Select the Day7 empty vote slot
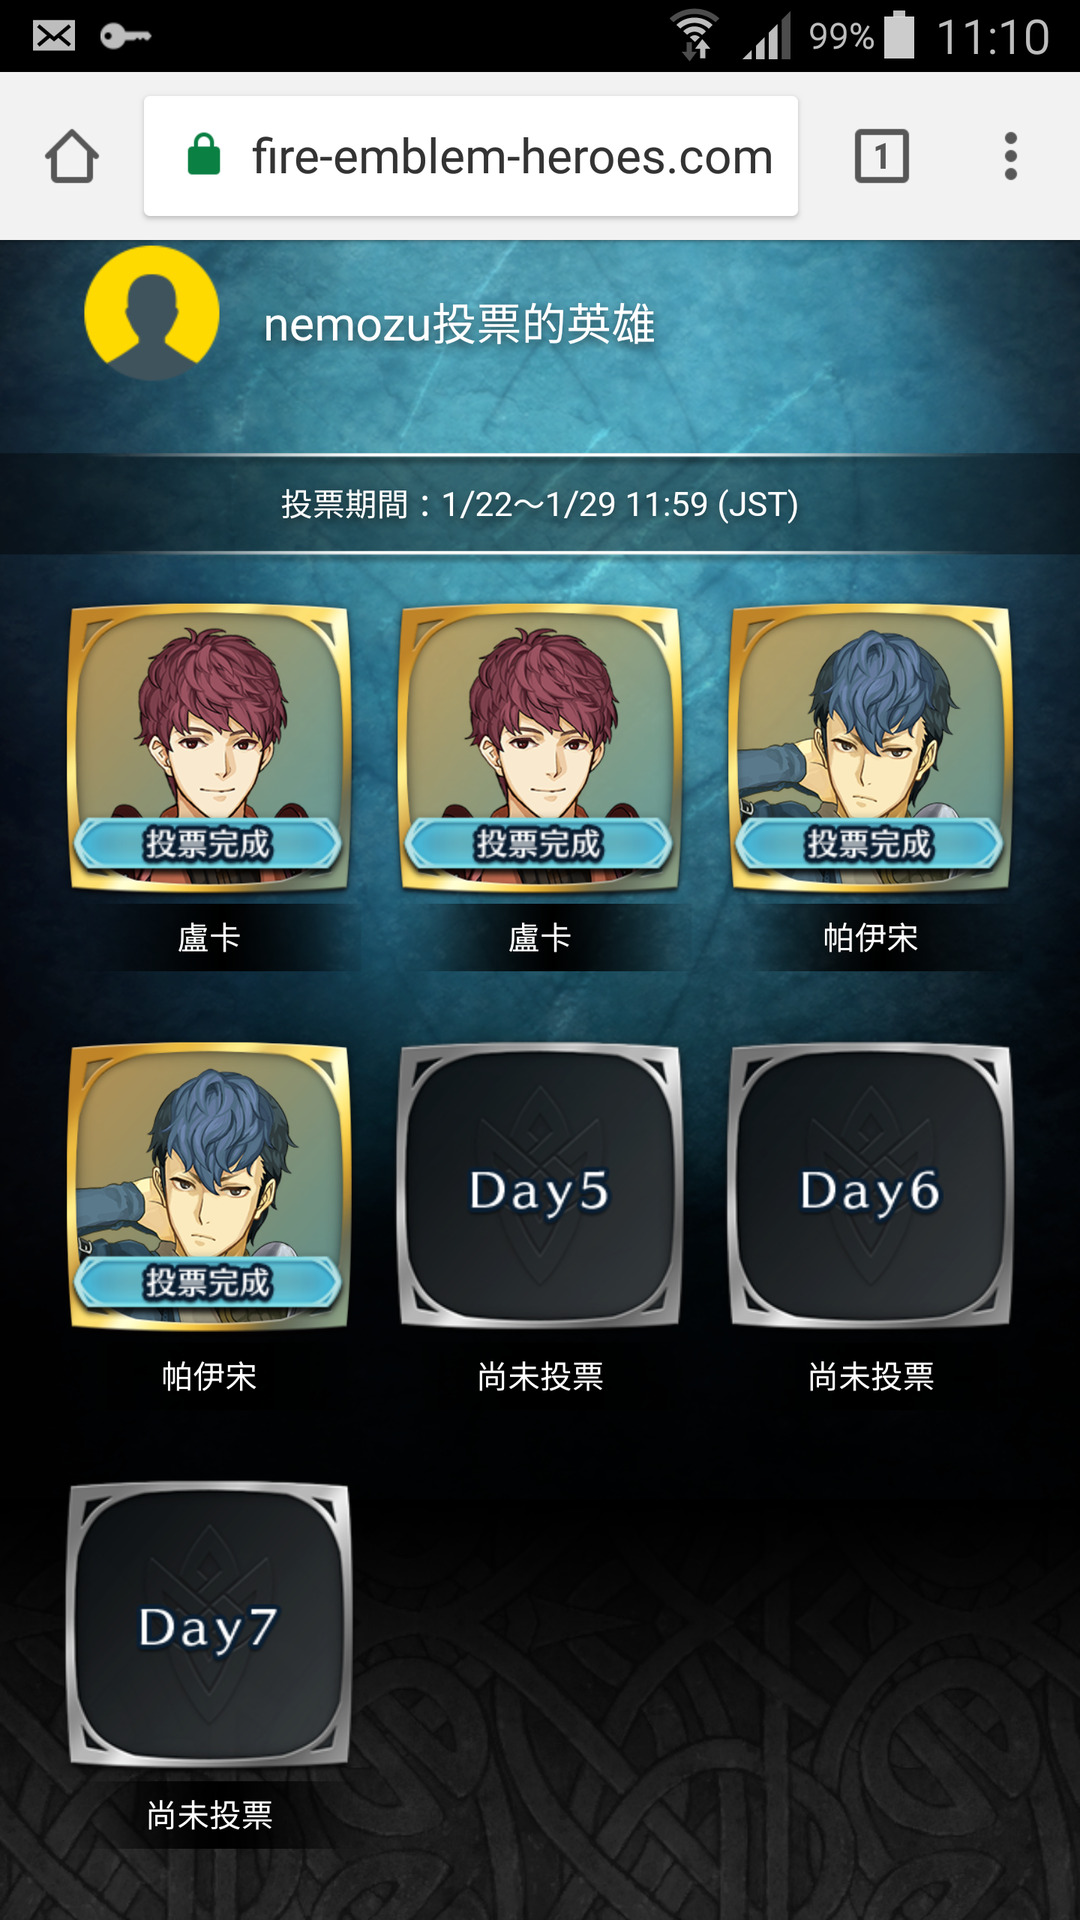This screenshot has width=1080, height=1920. (209, 1624)
